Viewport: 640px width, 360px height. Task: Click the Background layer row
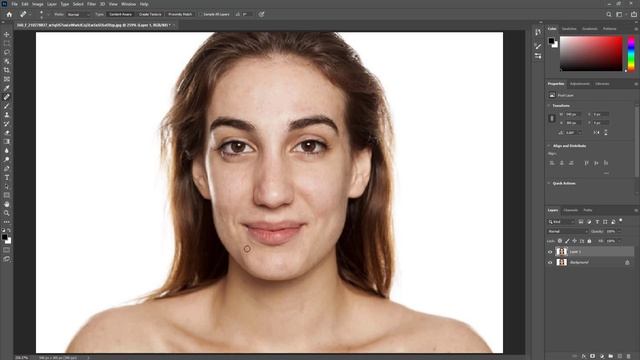coord(590,262)
